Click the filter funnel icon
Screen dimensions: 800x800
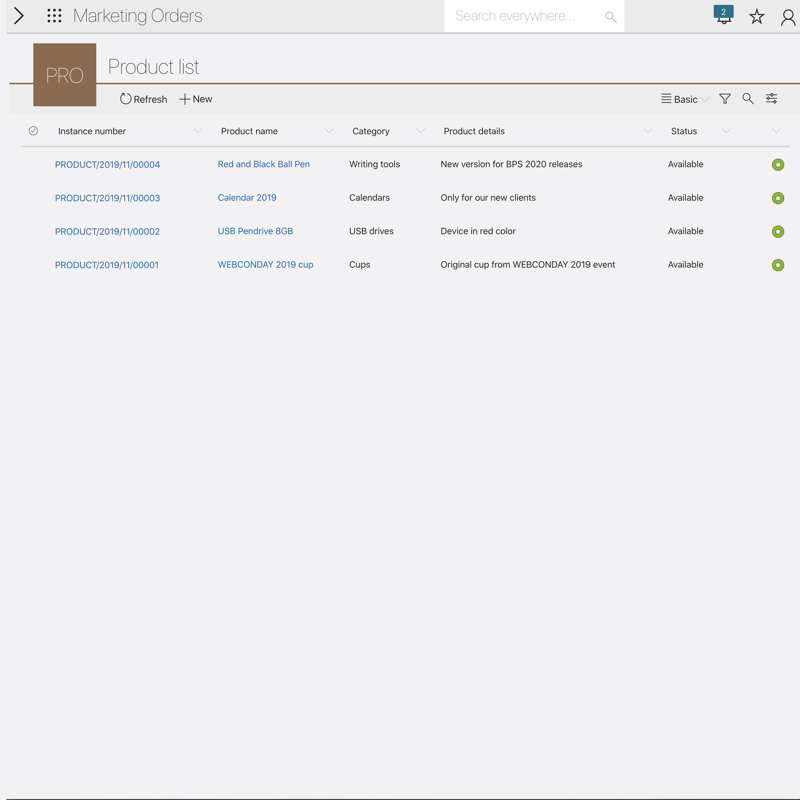click(725, 99)
